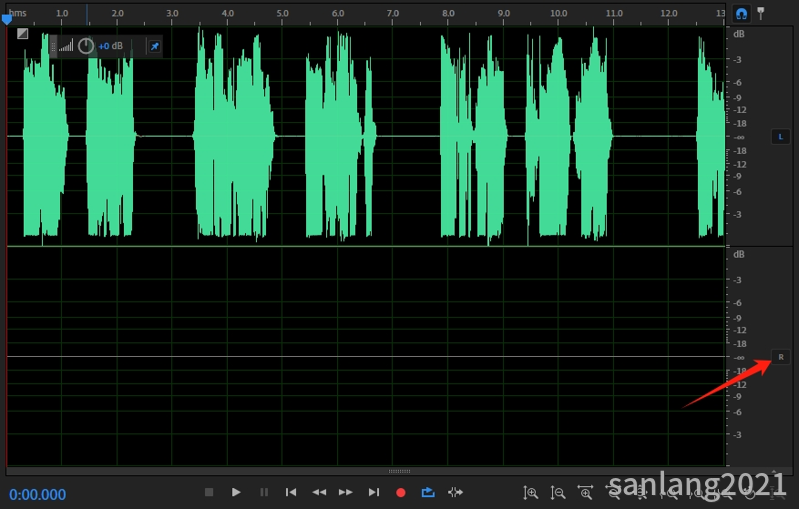This screenshot has height=509, width=799.
Task: Click the Pause button
Action: coord(264,492)
